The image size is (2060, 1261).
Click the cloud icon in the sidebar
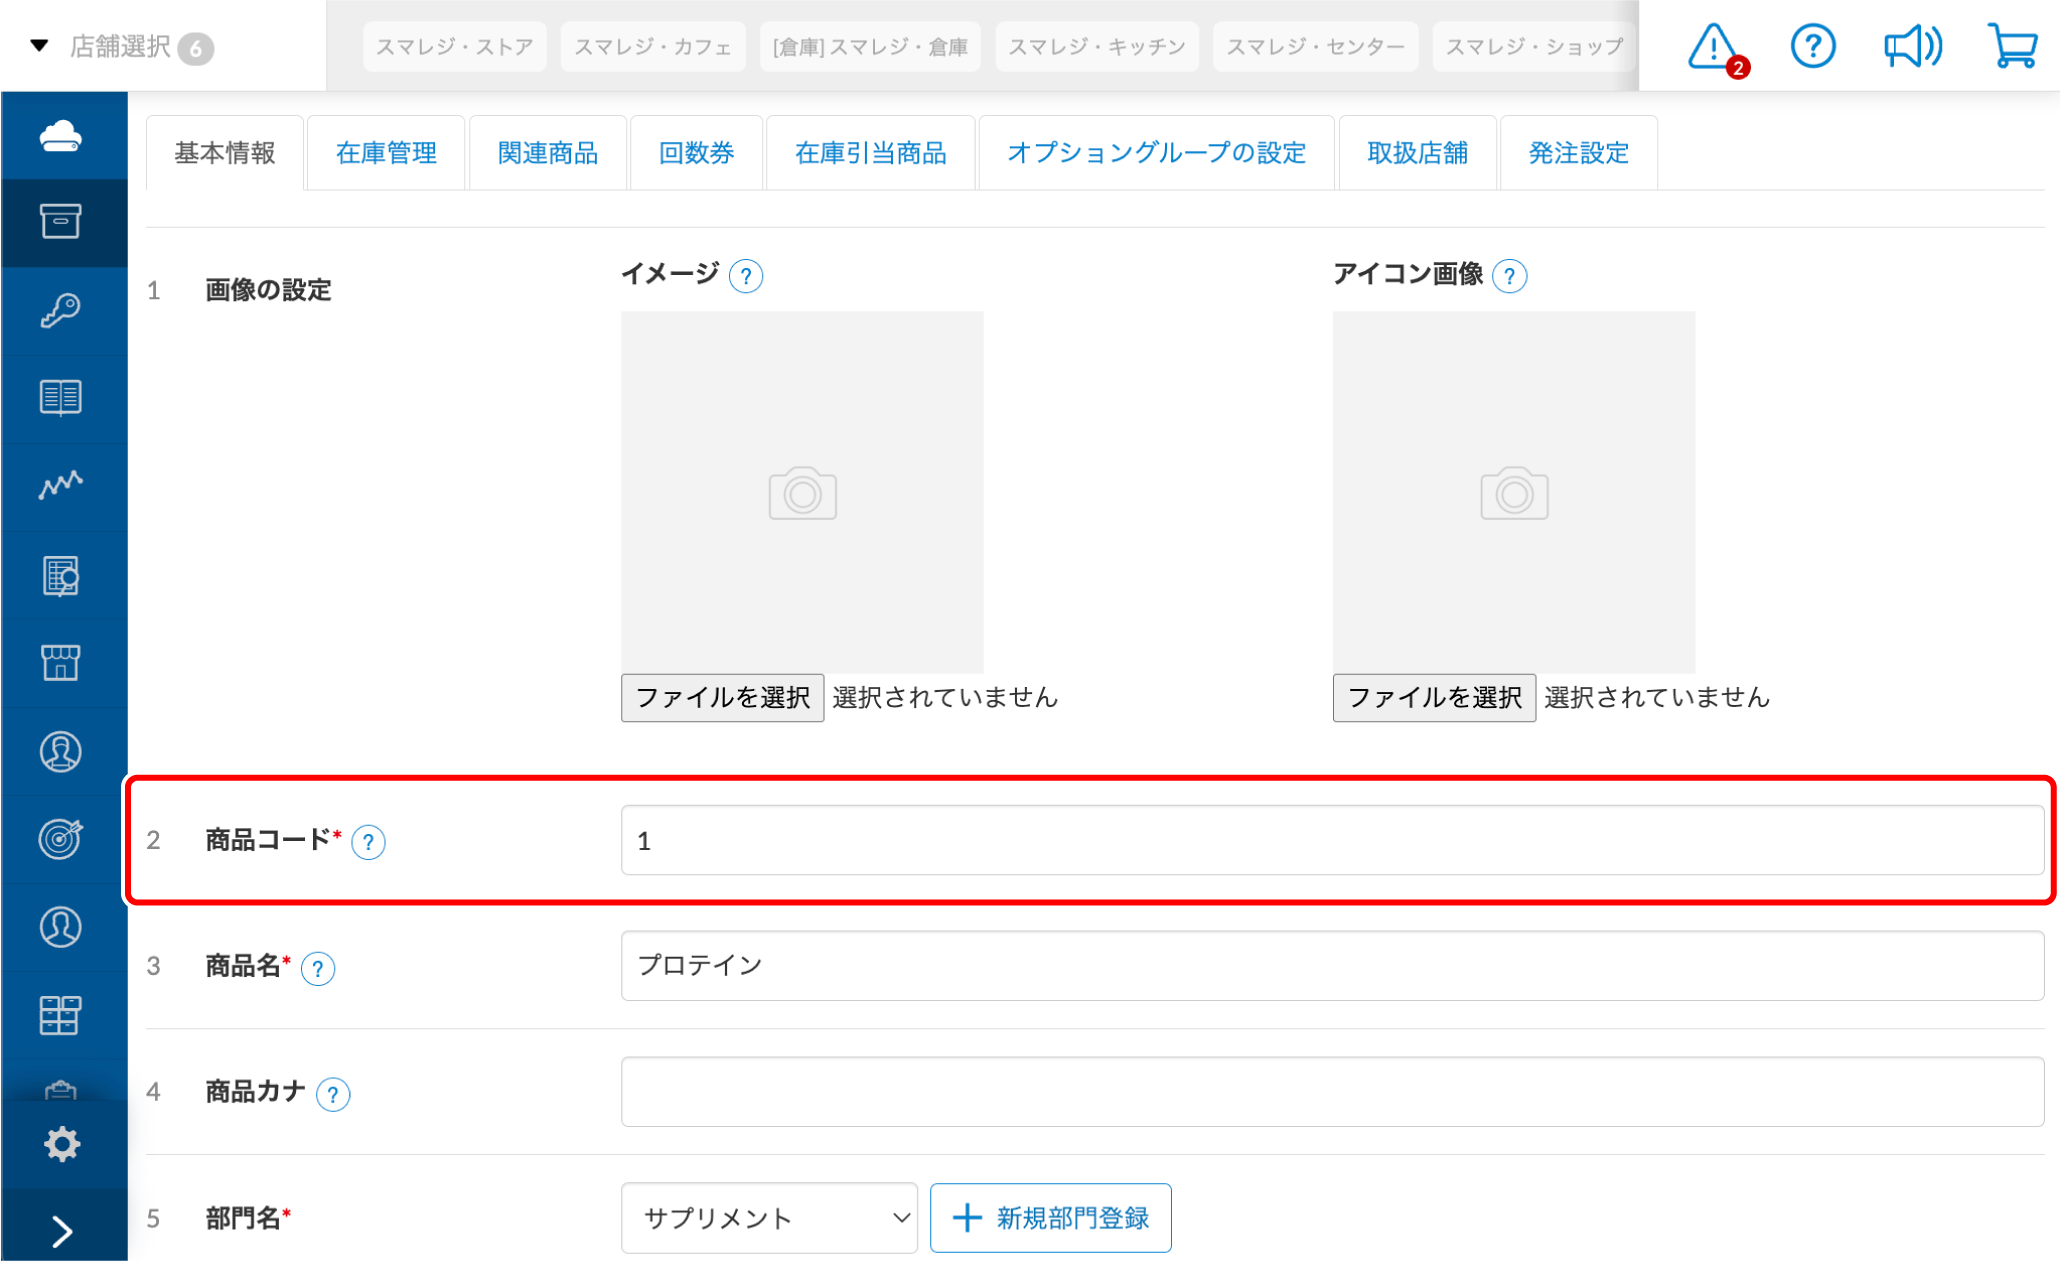(63, 136)
